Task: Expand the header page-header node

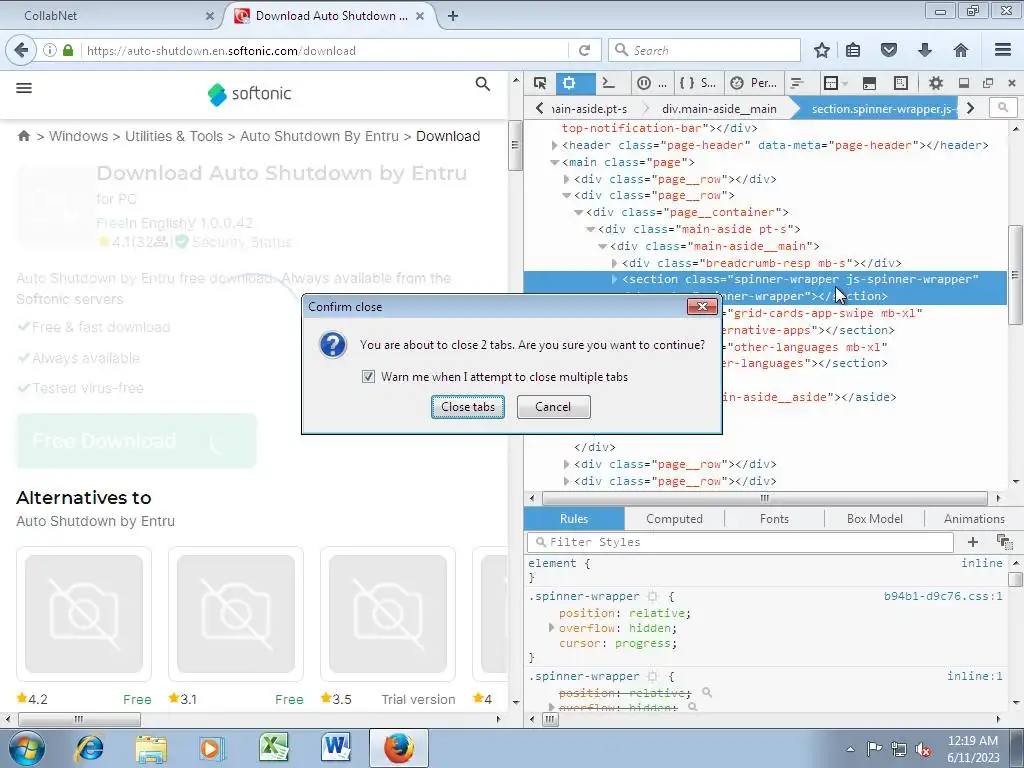Action: click(554, 145)
